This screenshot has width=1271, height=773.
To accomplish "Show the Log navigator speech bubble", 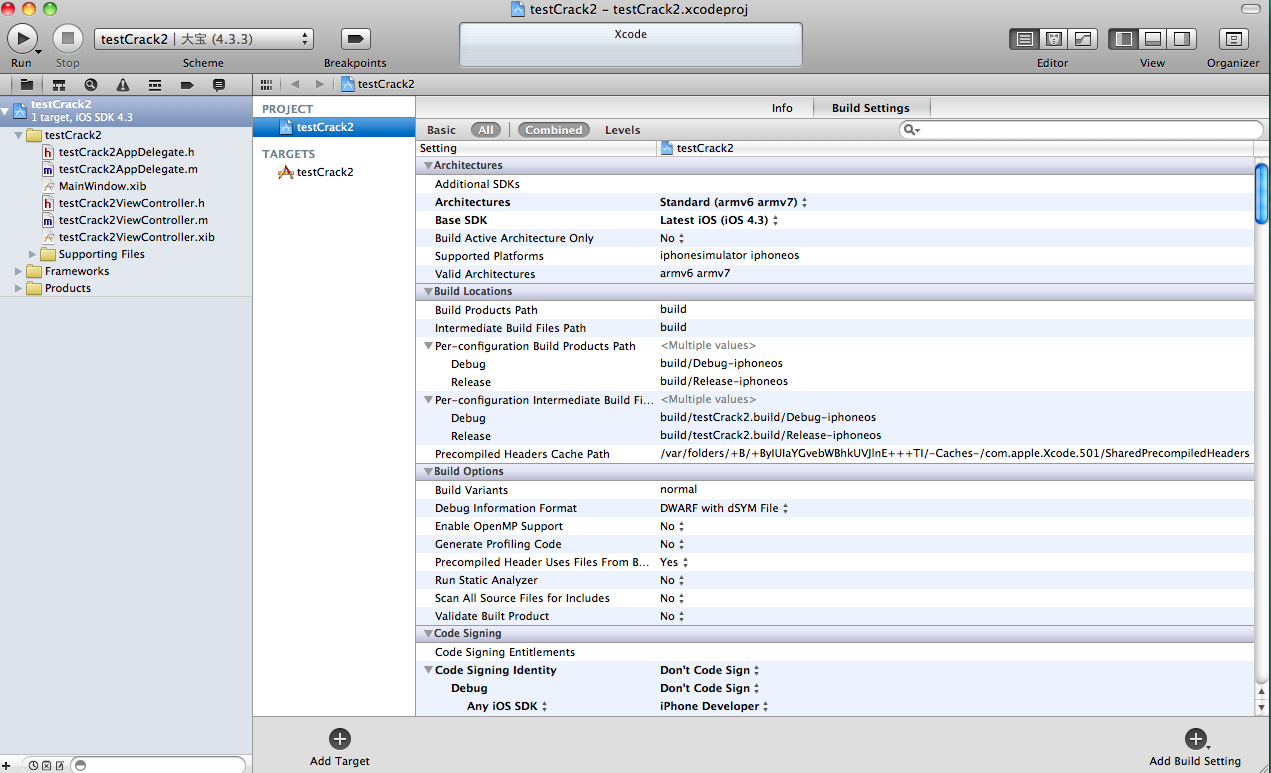I will 219,85.
